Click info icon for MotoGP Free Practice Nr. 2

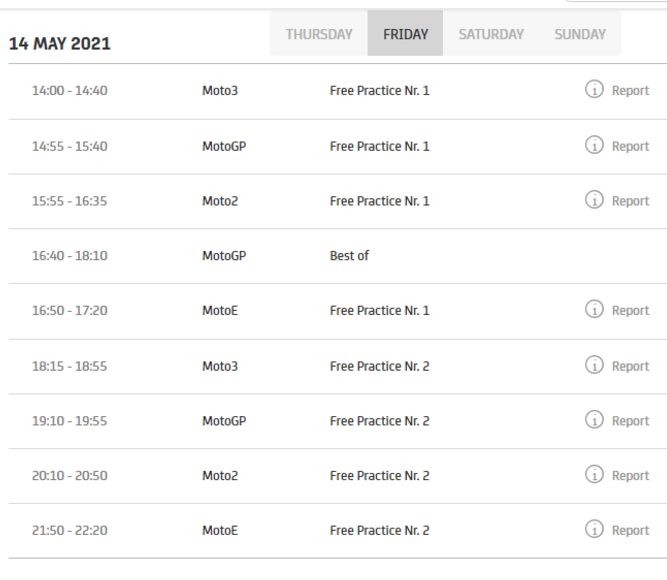coord(594,421)
